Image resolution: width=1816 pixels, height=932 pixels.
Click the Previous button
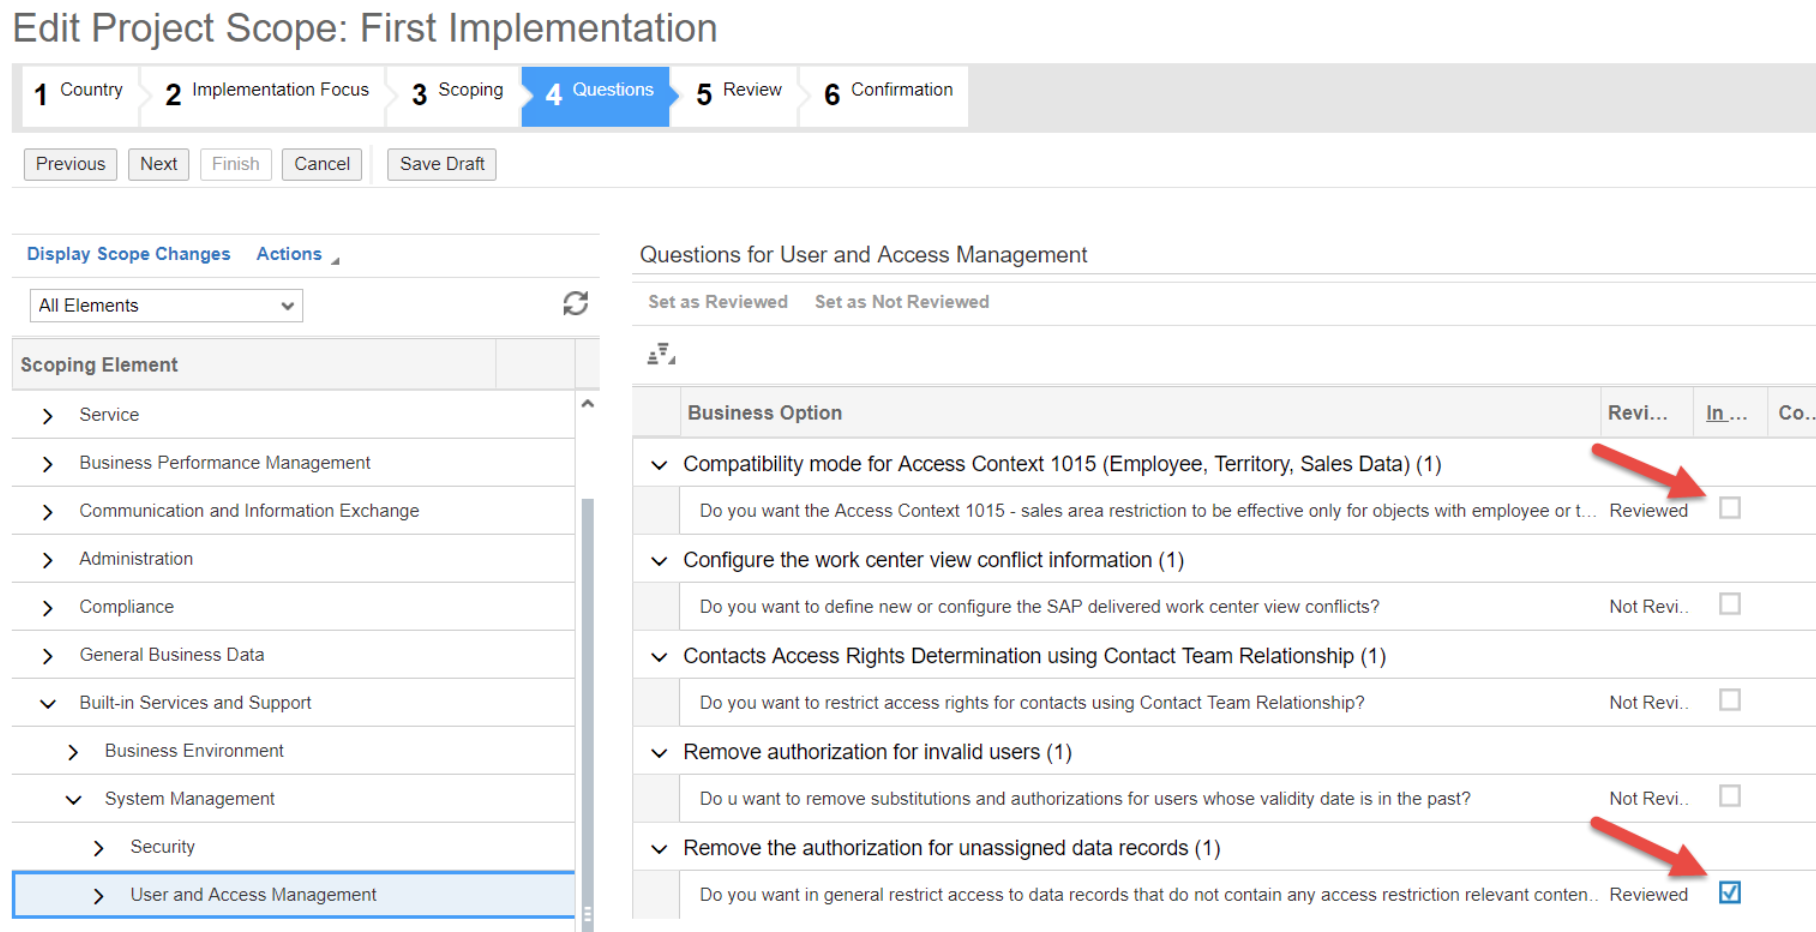70,164
